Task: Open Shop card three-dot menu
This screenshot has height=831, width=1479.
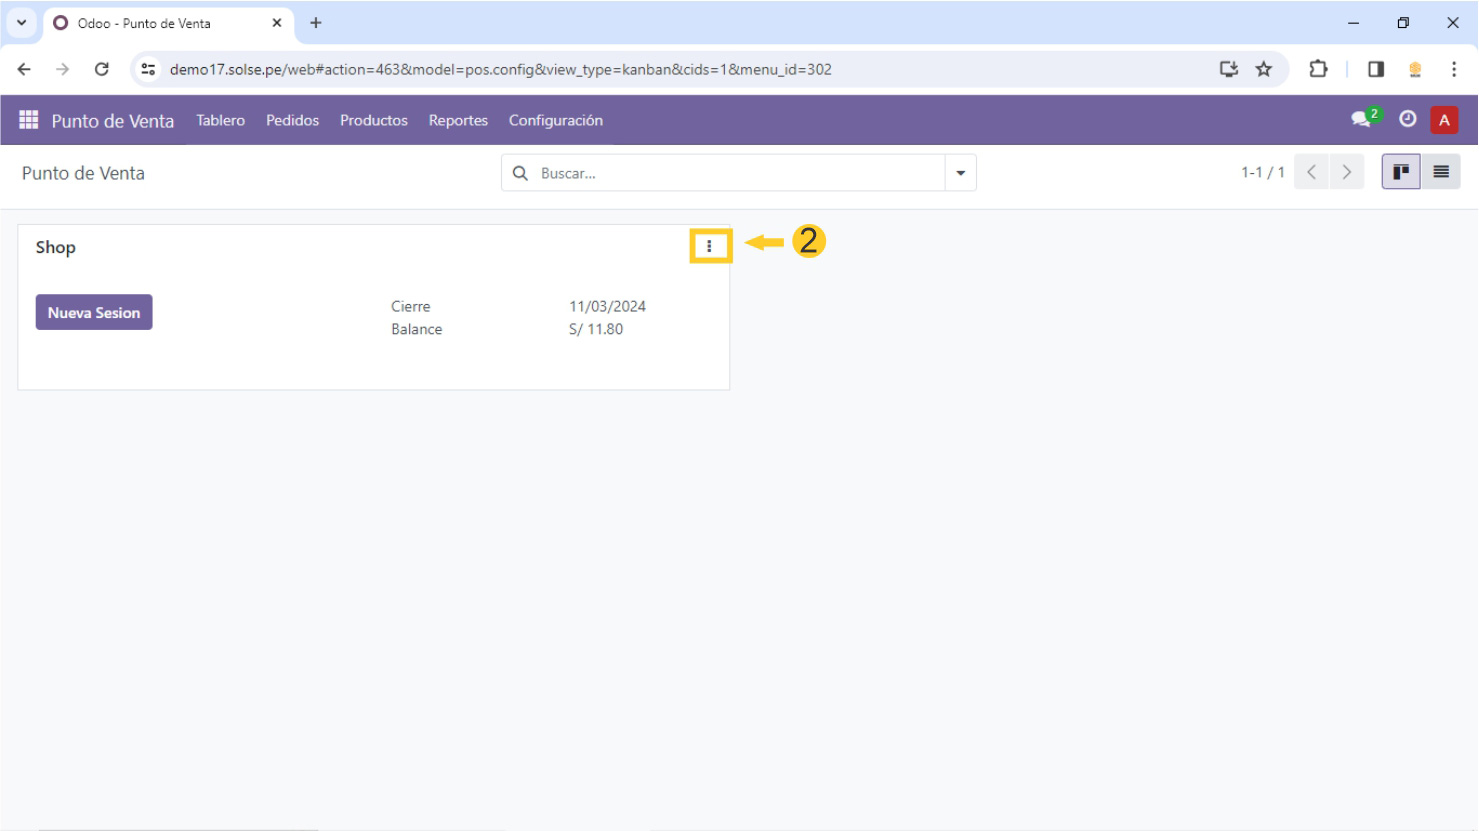Action: click(x=710, y=246)
